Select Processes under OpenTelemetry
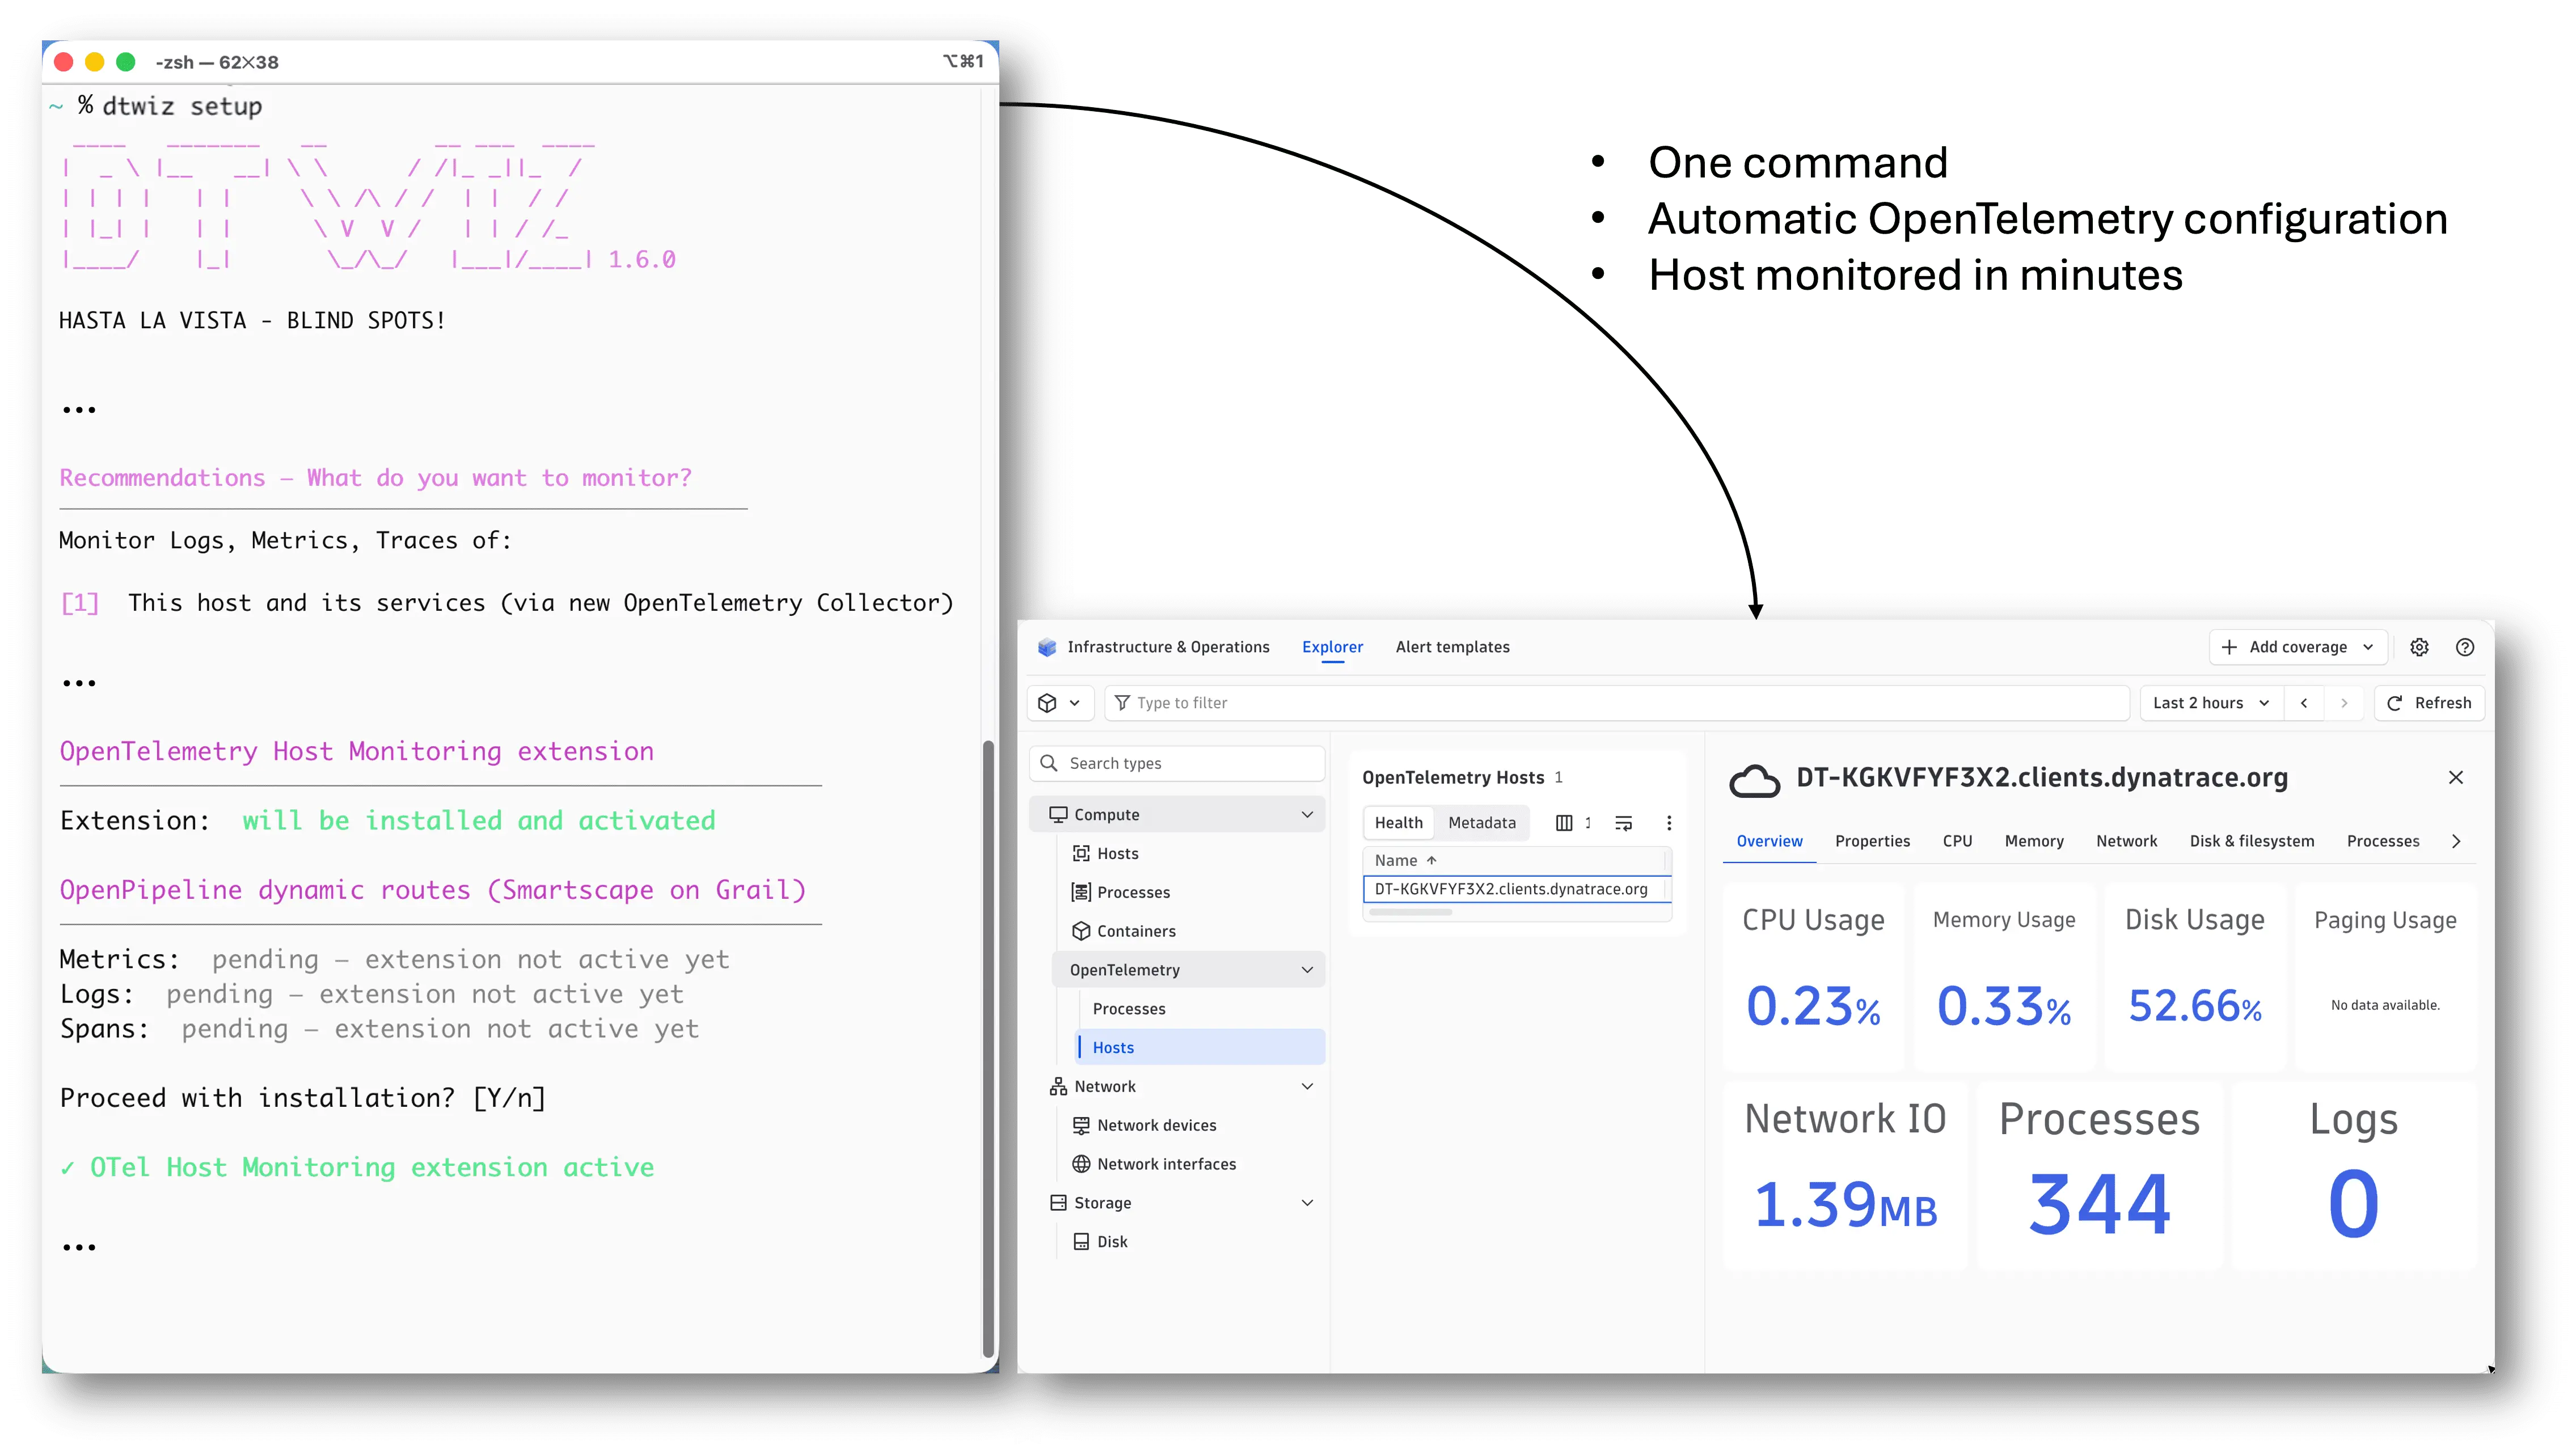Image resolution: width=2576 pixels, height=1455 pixels. 1129,1009
